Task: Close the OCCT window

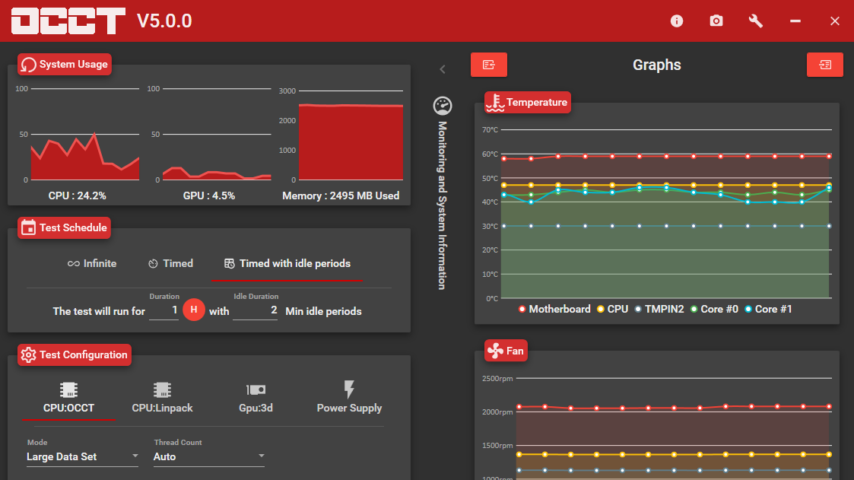Action: pos(834,21)
